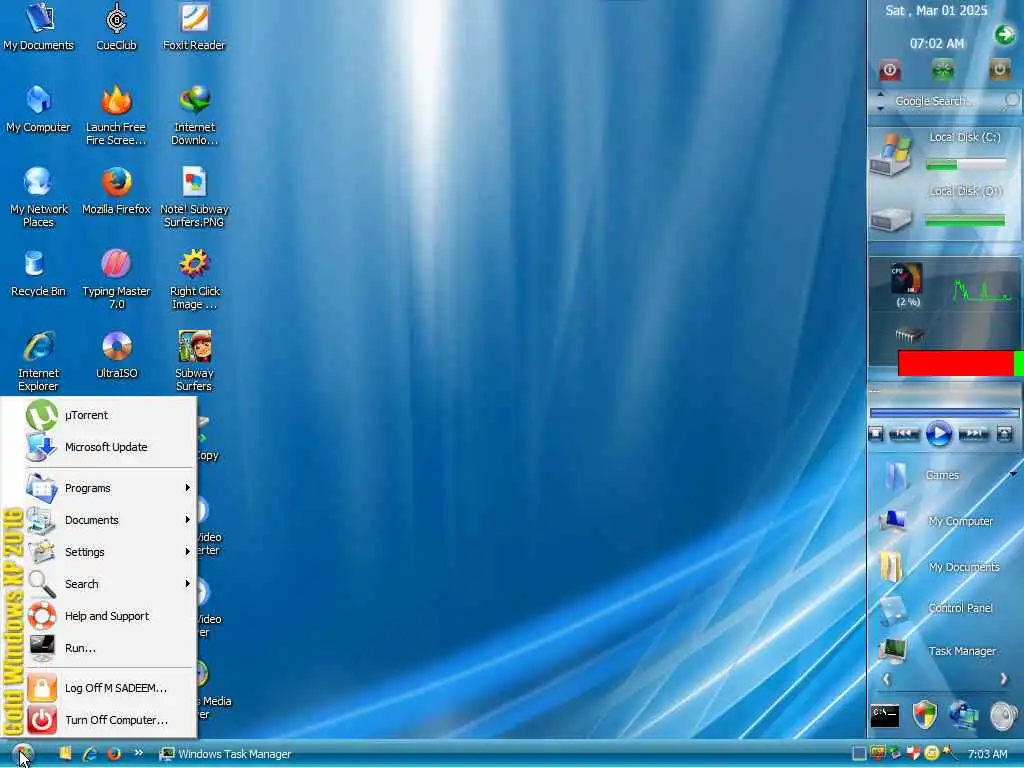Open µTorrent from the Start menu
Image resolution: width=1024 pixels, height=768 pixels.
[110, 415]
